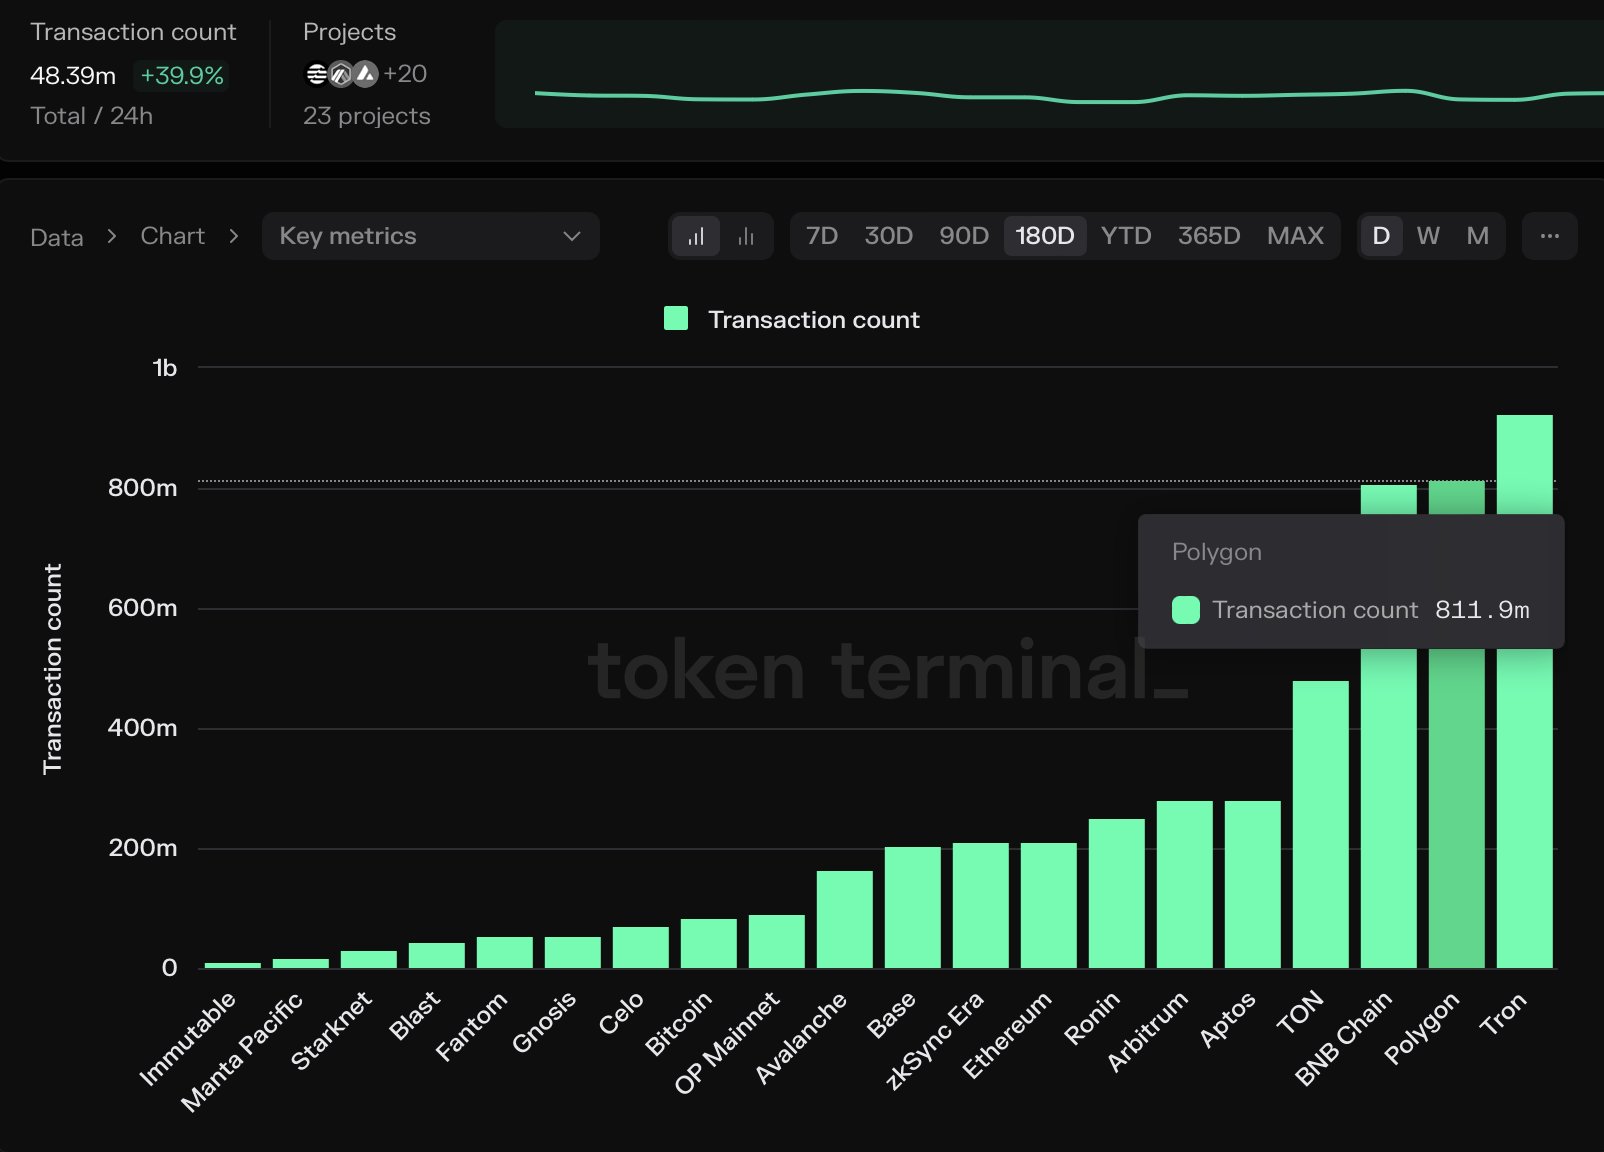
Task: Click the +20 more projects count
Action: click(405, 74)
